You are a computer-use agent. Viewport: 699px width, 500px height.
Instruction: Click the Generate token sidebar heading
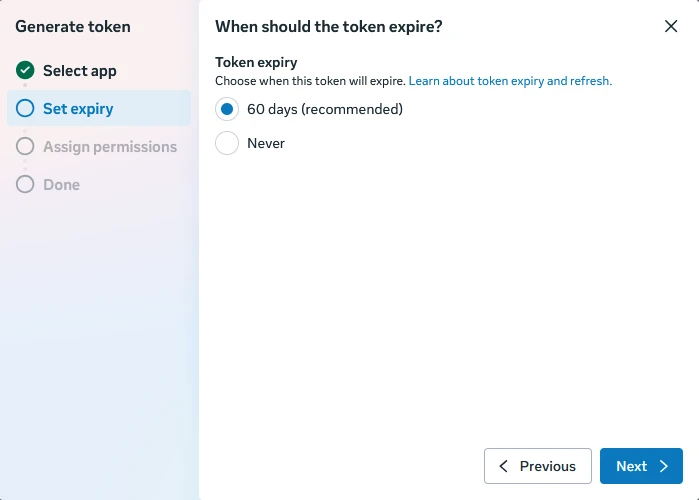pyautogui.click(x=73, y=27)
